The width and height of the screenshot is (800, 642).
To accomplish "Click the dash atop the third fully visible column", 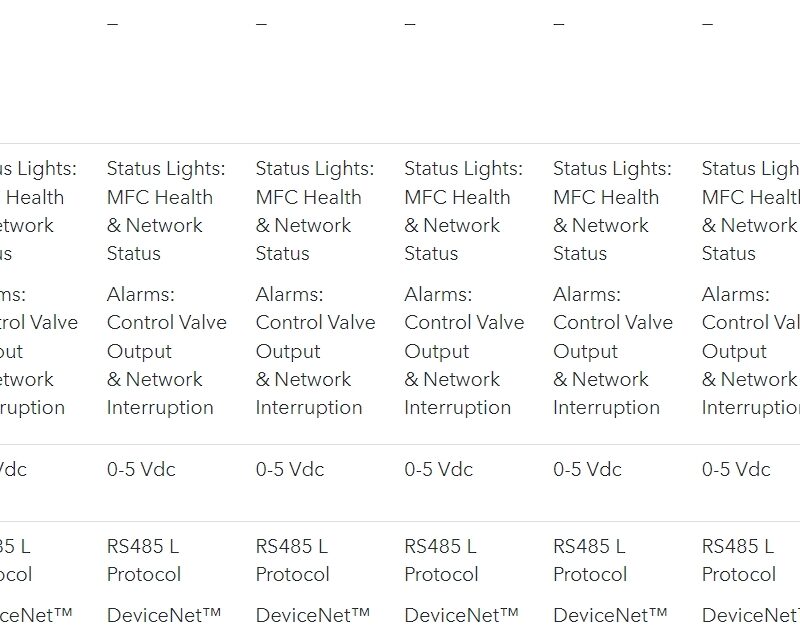I will click(x=410, y=24).
